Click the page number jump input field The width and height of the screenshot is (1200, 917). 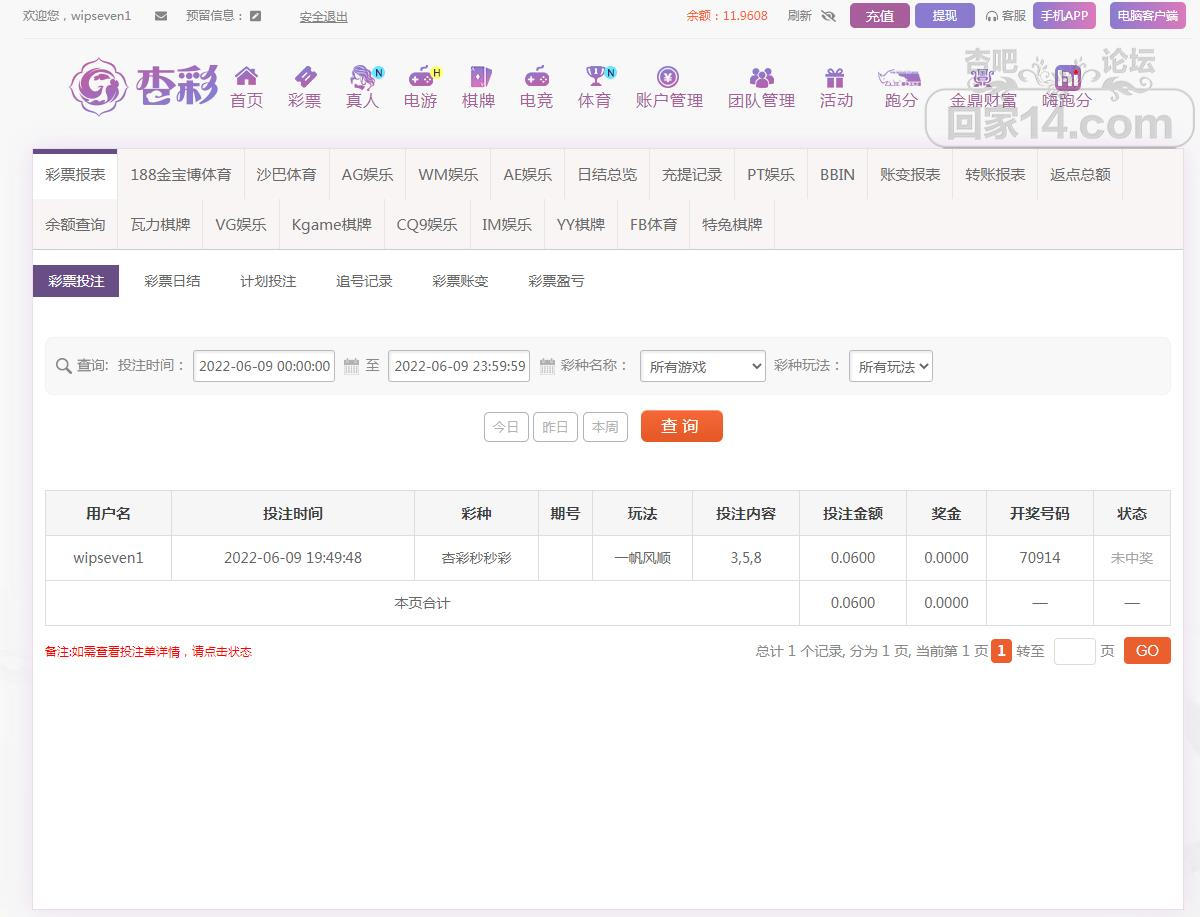1074,651
